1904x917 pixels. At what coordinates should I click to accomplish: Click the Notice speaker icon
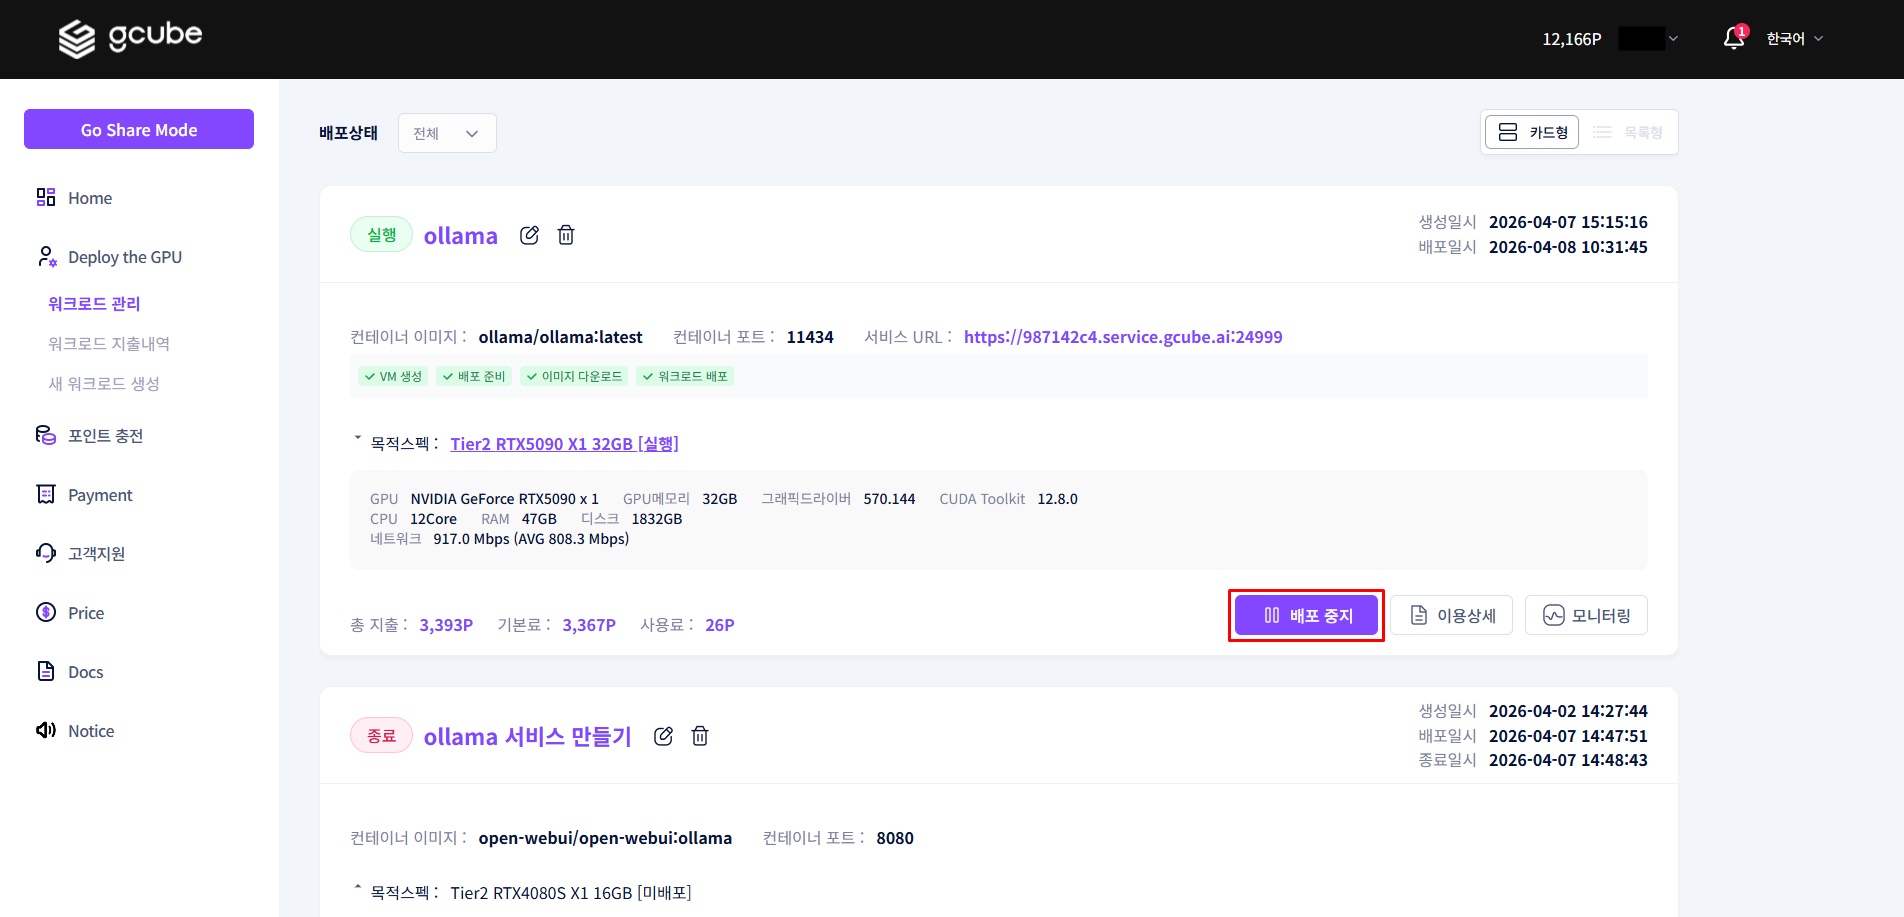point(46,730)
